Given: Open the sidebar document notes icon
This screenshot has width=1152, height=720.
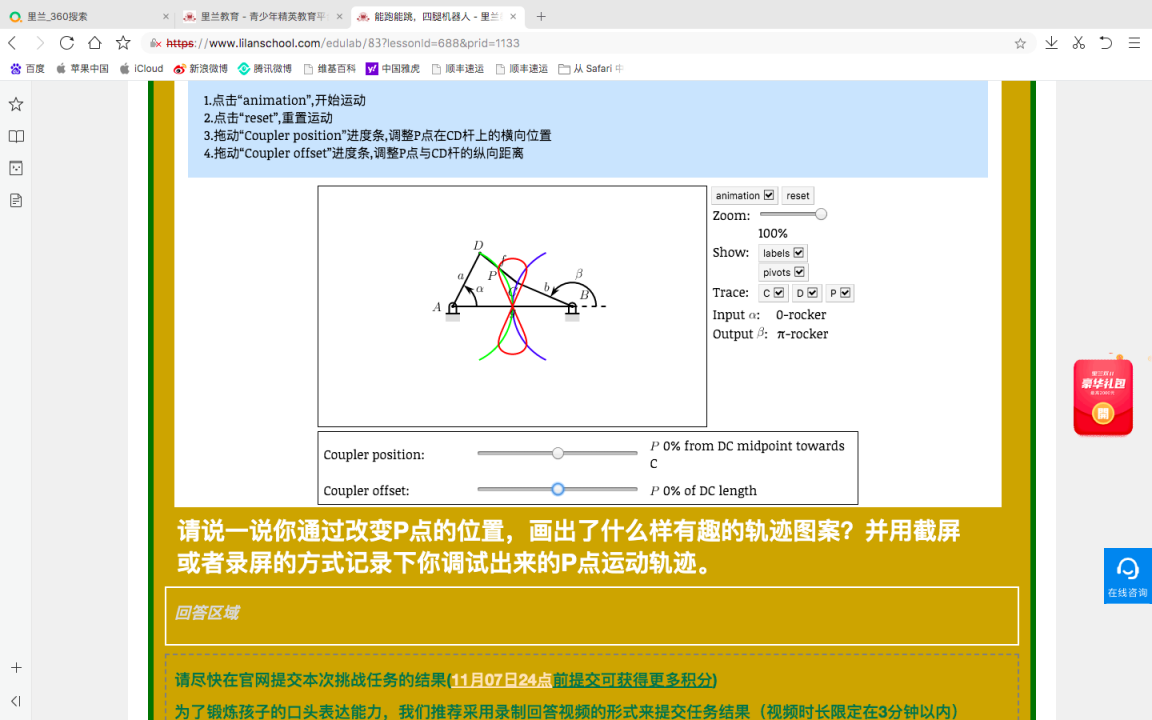Looking at the screenshot, I should pyautogui.click(x=15, y=201).
